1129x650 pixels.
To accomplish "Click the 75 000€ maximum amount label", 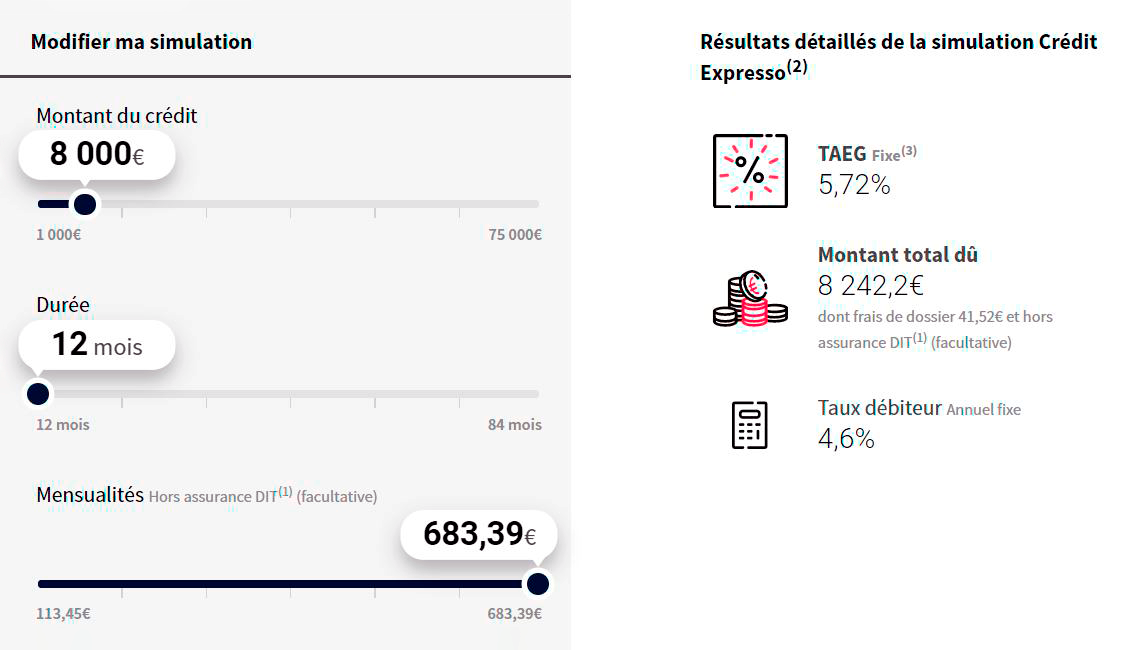I will [x=515, y=235].
